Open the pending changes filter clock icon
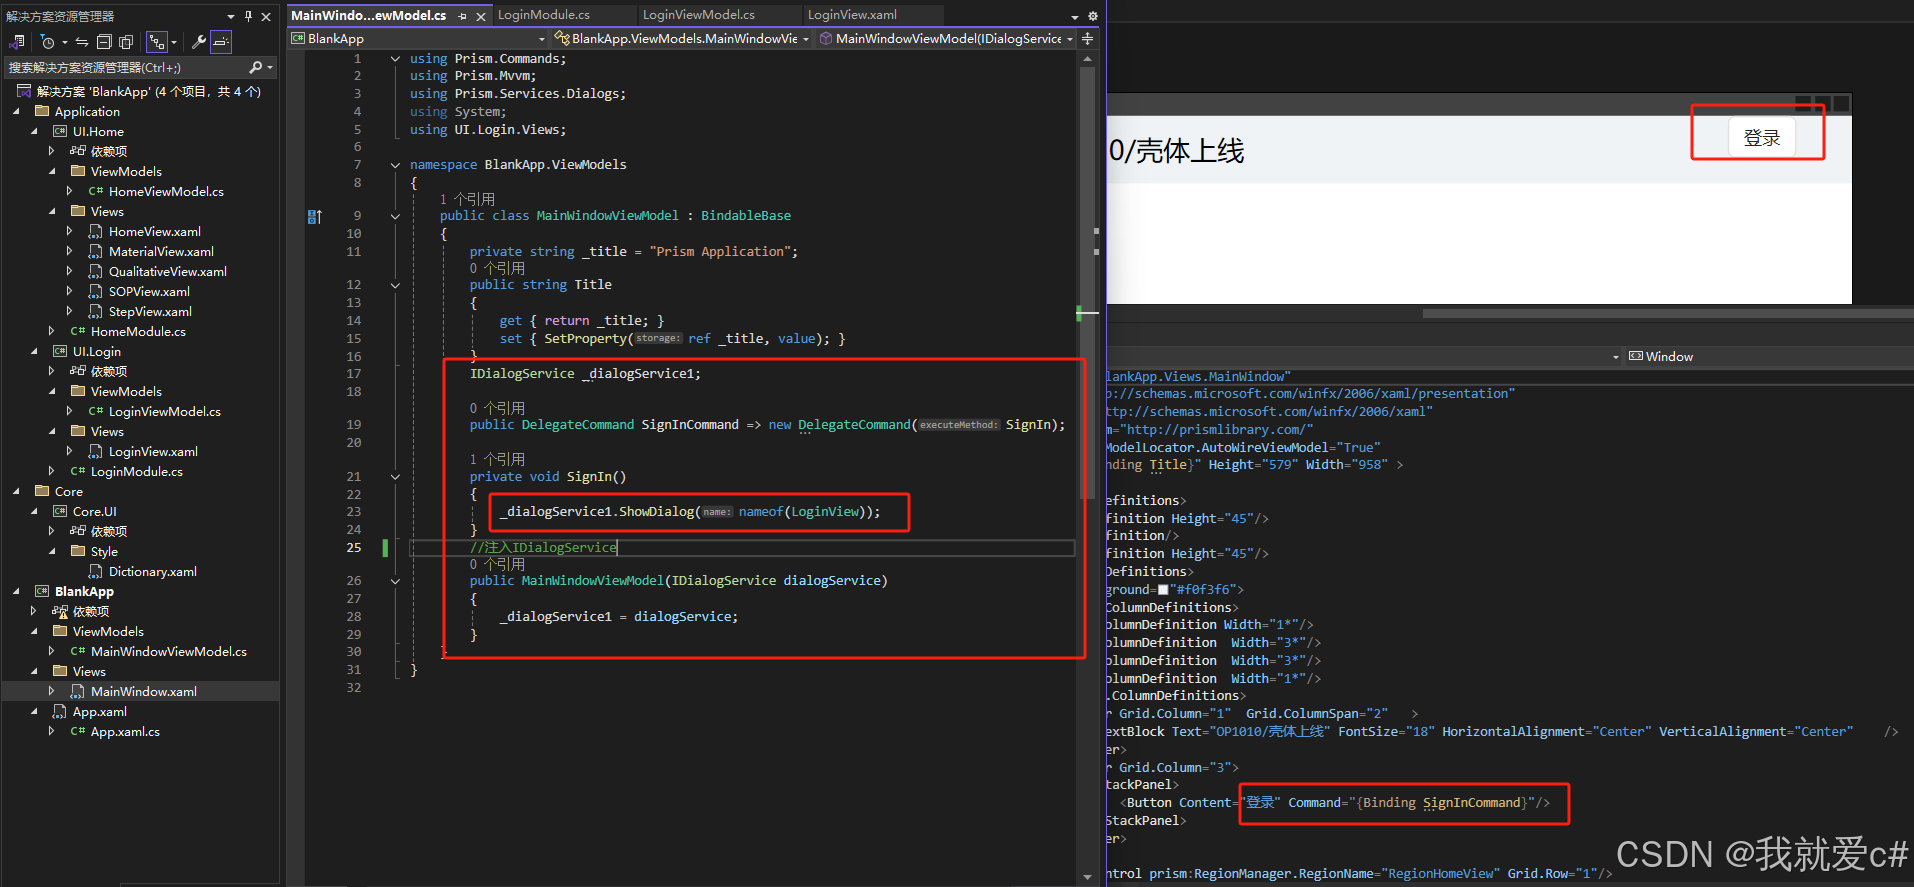 (47, 42)
